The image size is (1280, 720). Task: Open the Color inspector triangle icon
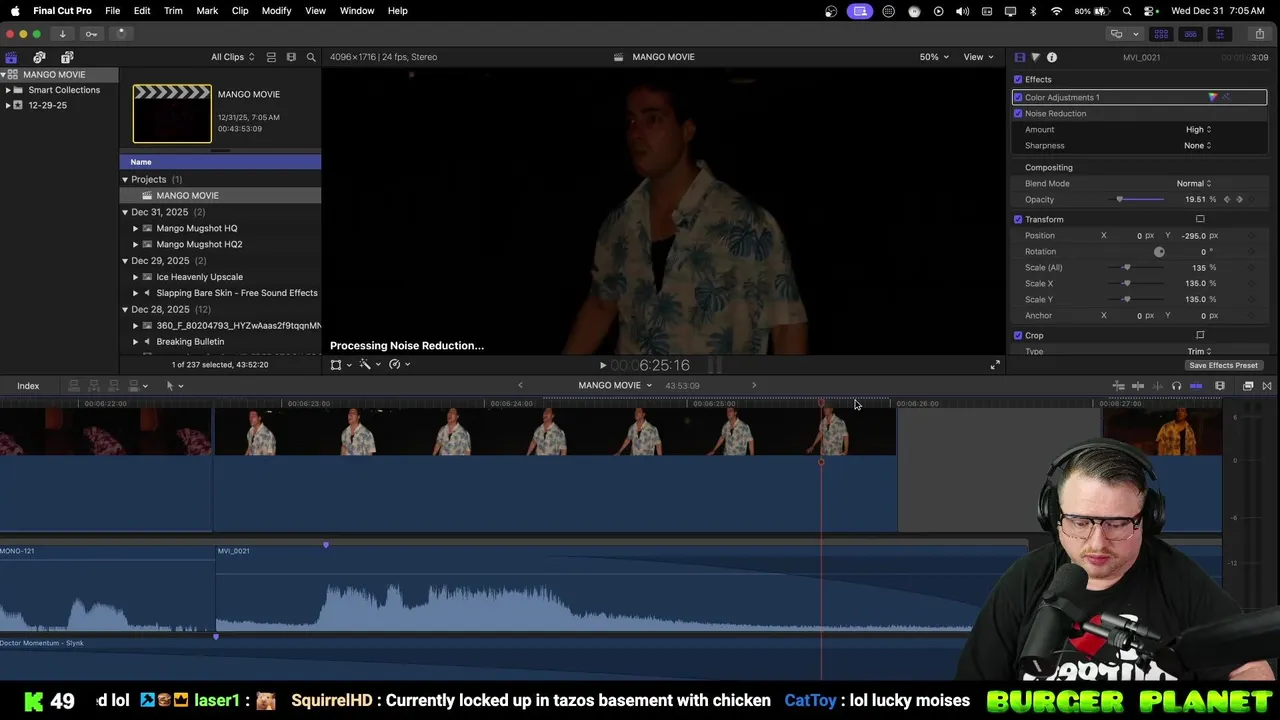1035,57
